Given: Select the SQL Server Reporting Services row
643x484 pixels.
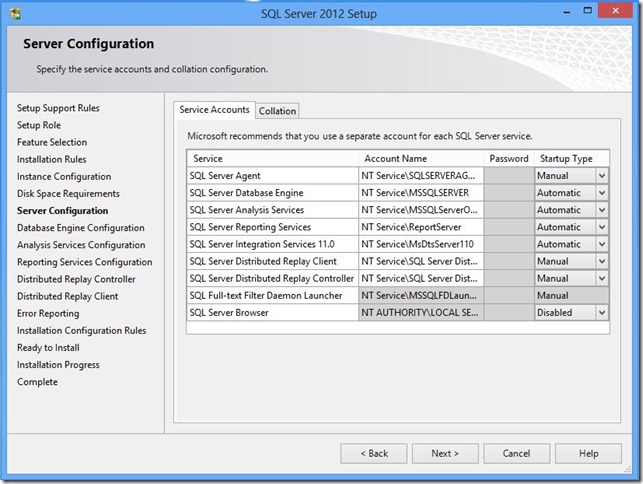Looking at the screenshot, I should (x=273, y=227).
